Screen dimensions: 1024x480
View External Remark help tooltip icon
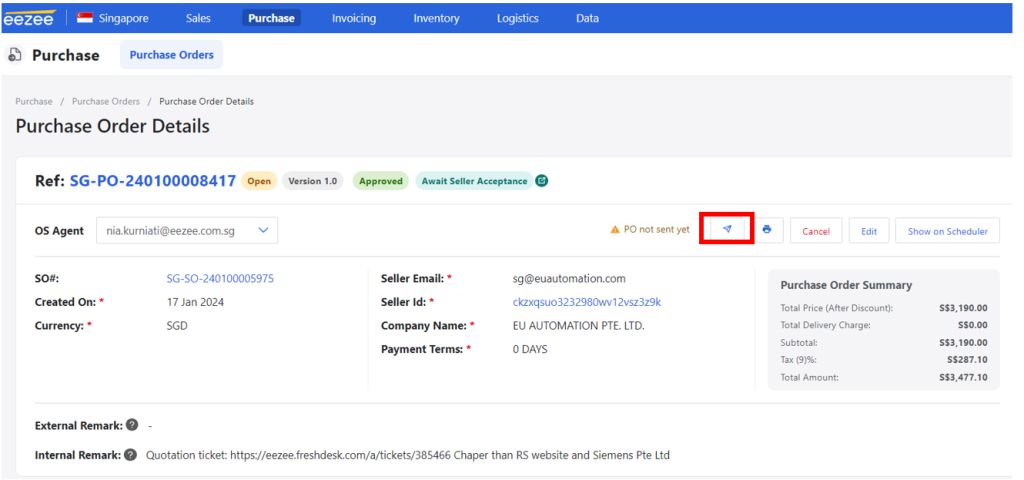(x=132, y=425)
